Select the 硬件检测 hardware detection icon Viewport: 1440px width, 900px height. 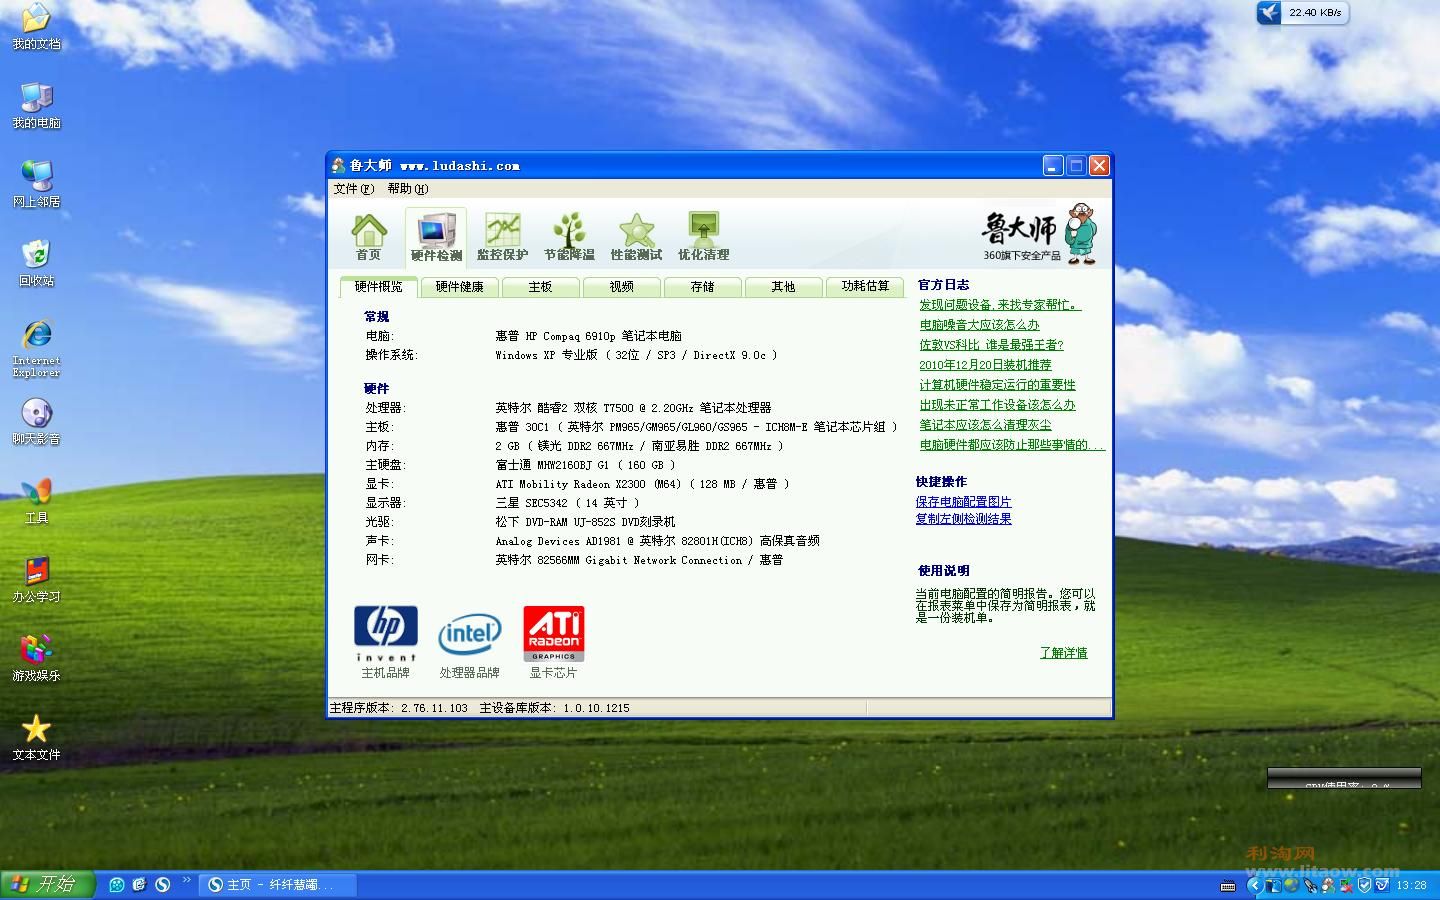click(436, 237)
